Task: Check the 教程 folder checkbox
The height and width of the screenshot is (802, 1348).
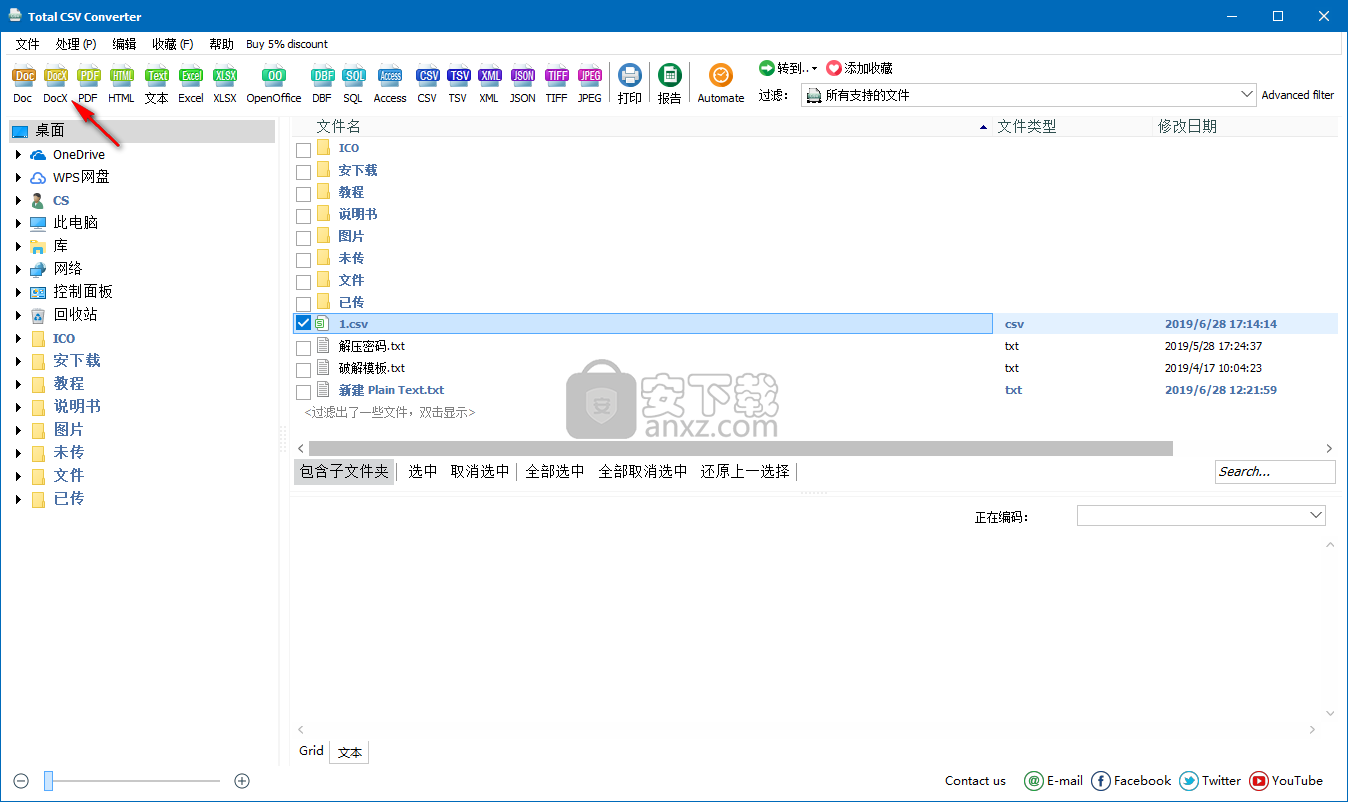Action: pyautogui.click(x=303, y=194)
